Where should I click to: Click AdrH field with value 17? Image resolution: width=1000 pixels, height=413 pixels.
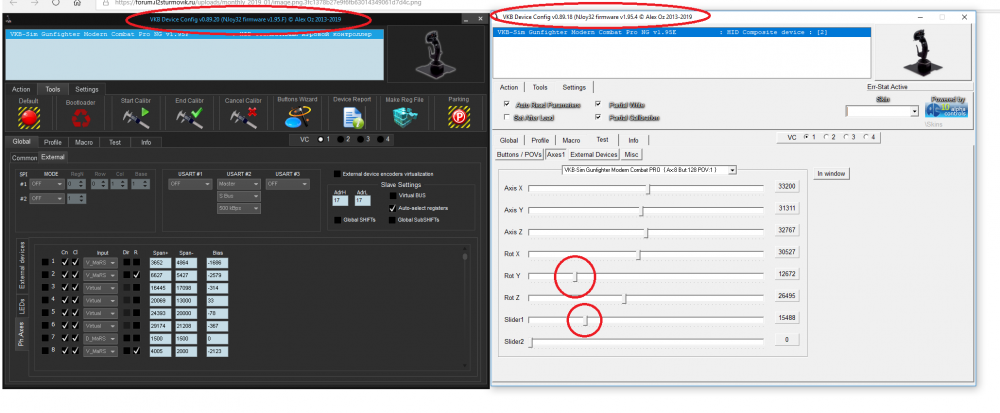341,201
